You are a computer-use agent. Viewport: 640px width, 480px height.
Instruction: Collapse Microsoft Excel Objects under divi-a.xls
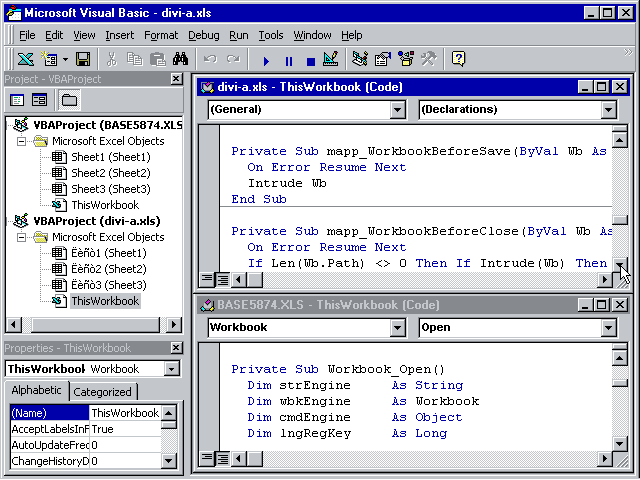(x=21, y=237)
